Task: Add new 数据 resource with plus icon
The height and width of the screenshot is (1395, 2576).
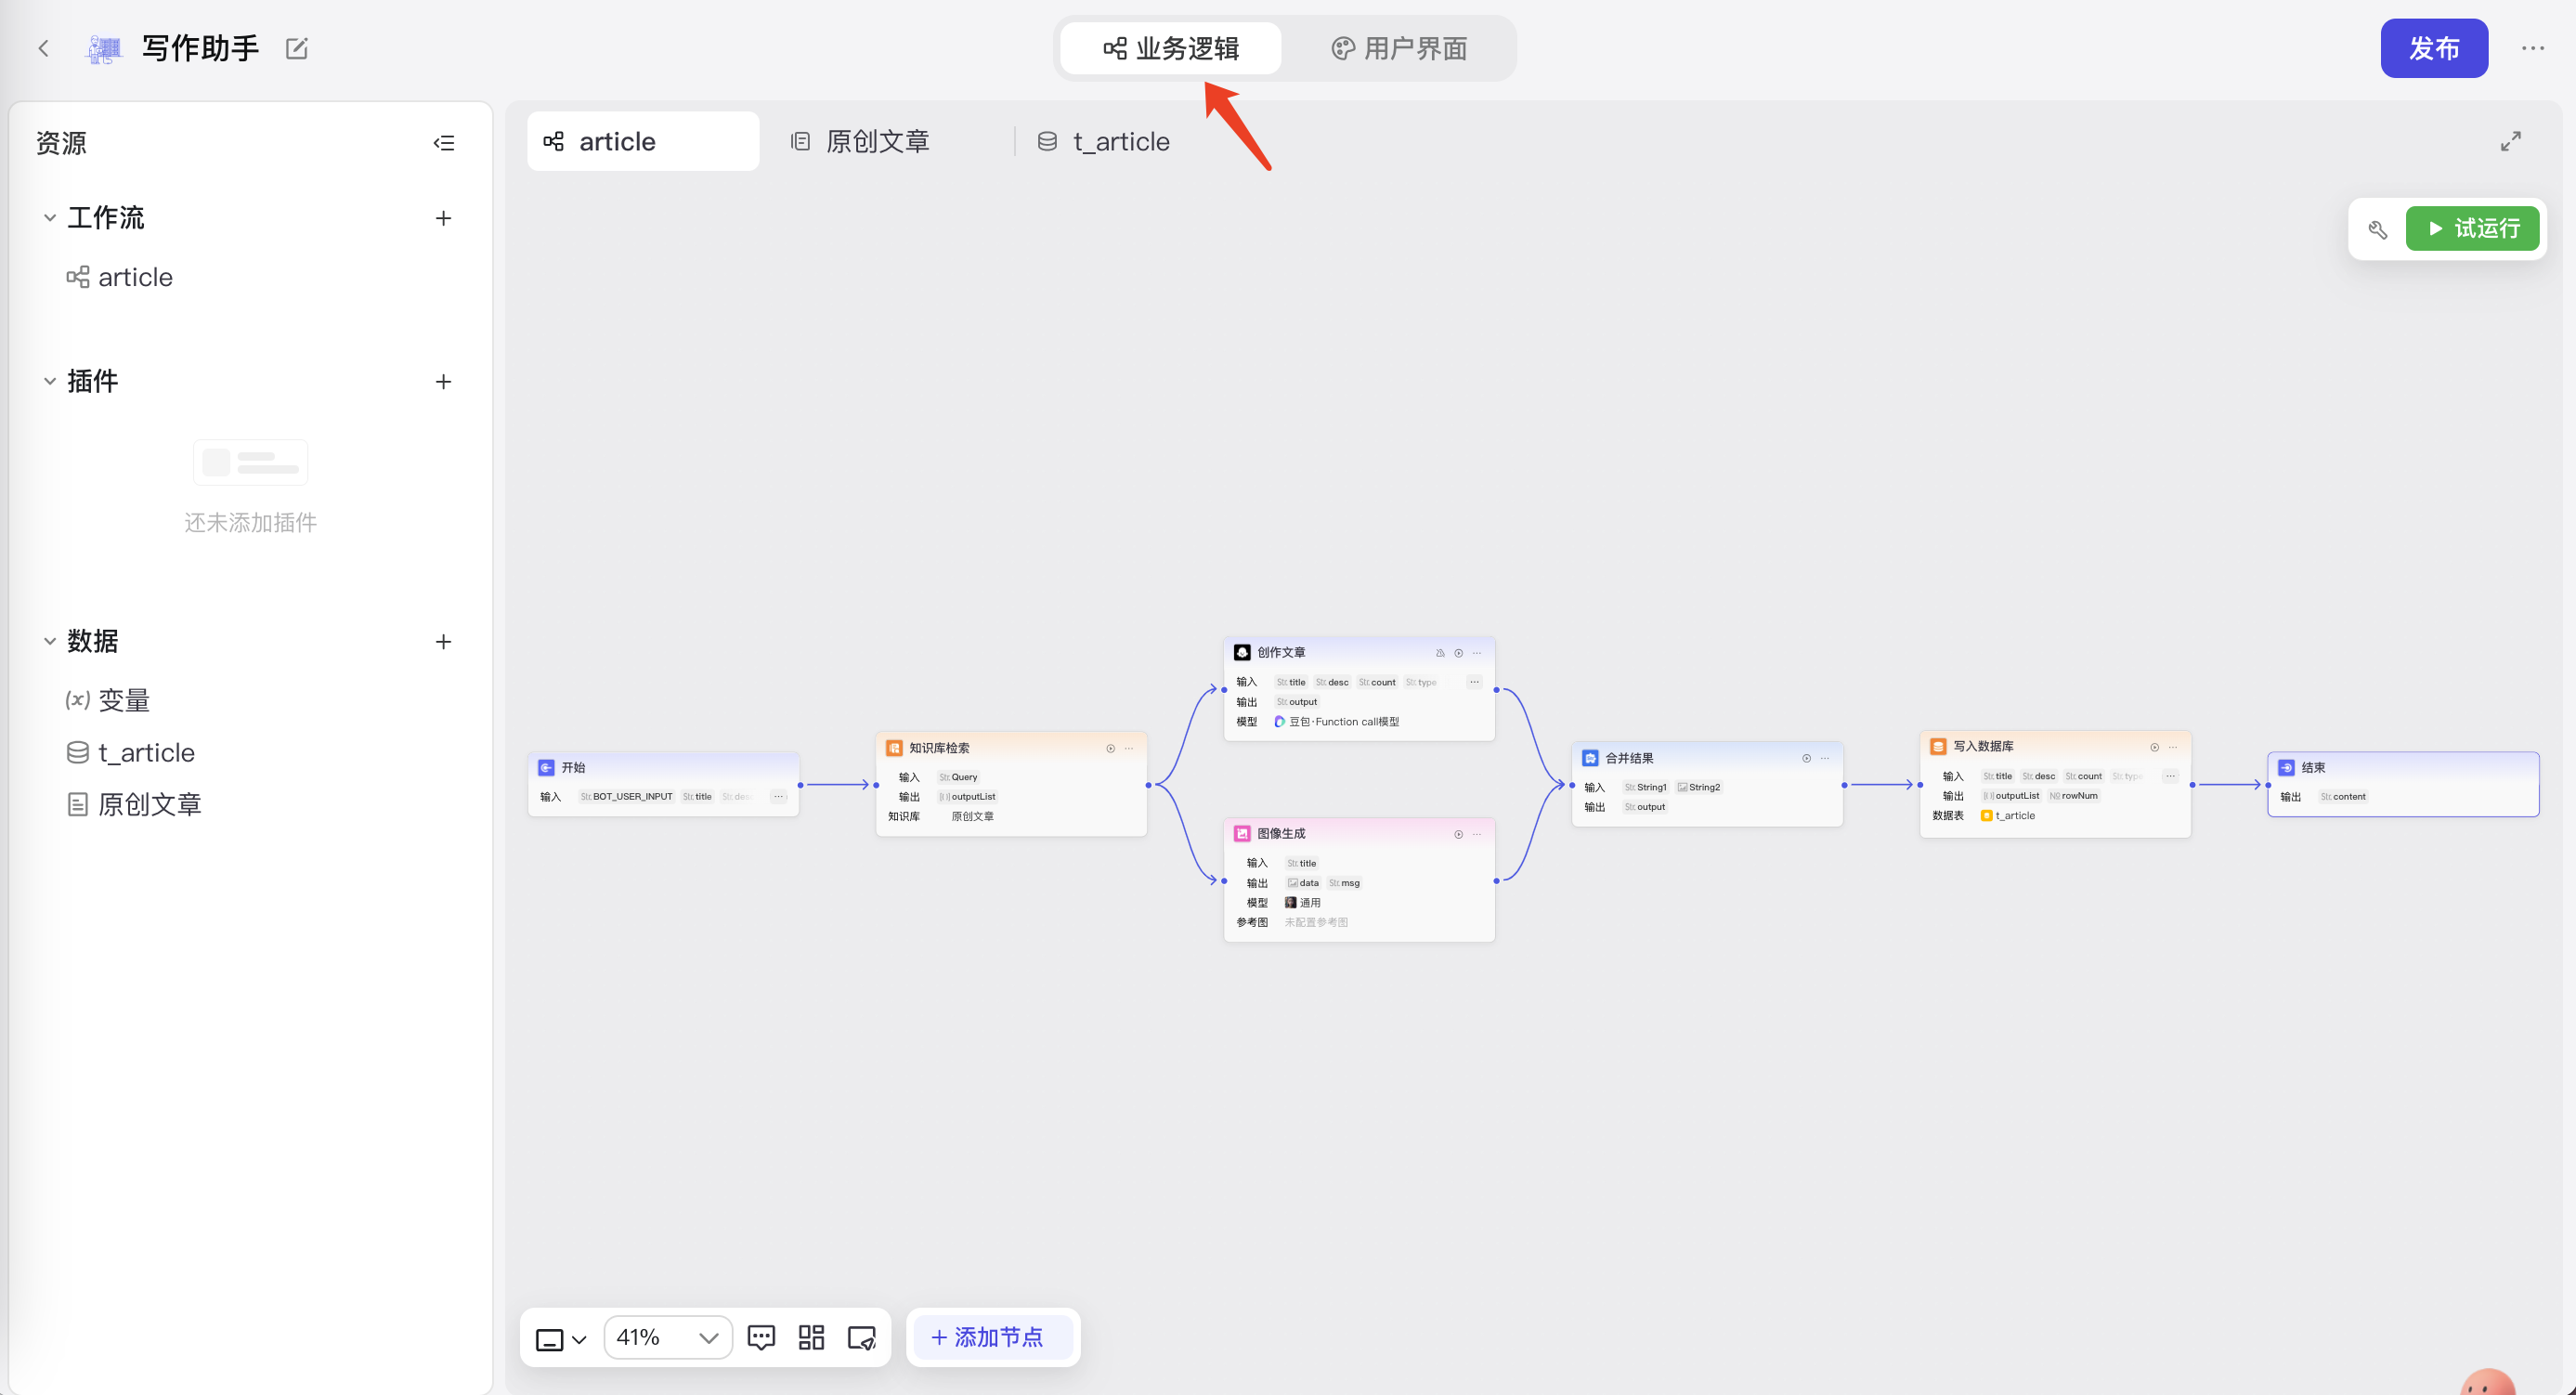Action: pos(444,641)
